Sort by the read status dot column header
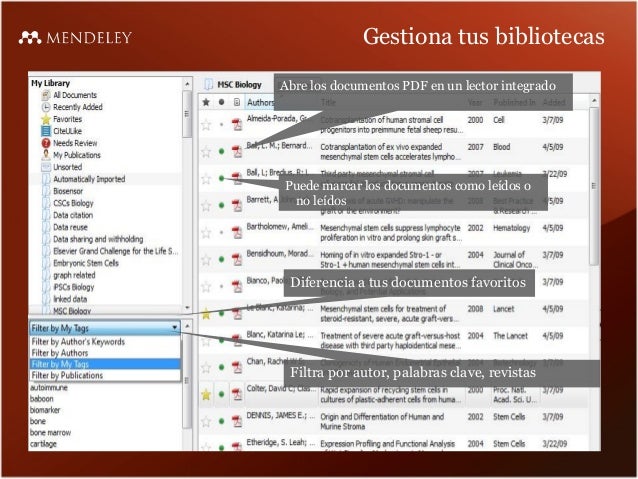Image resolution: width=638 pixels, height=479 pixels. pyautogui.click(x=221, y=102)
